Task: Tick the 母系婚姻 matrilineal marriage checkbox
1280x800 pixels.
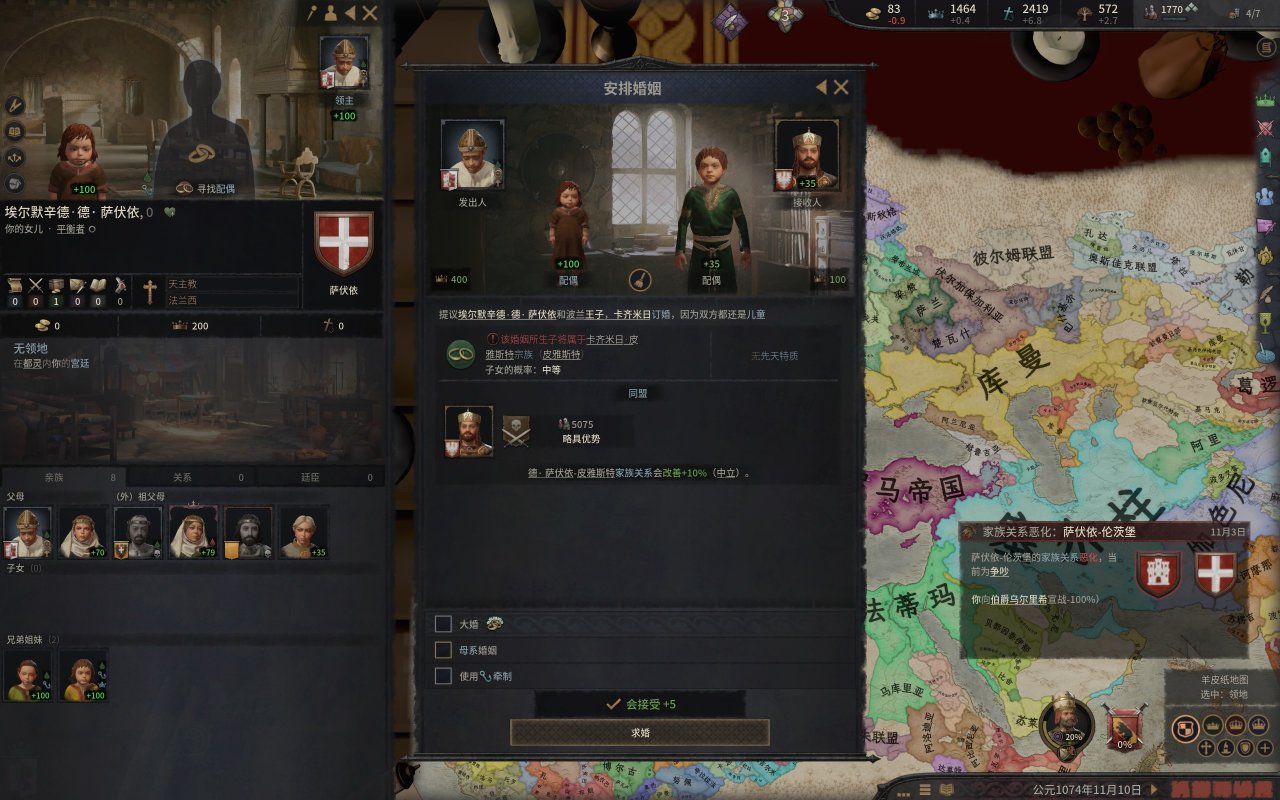Action: point(443,650)
